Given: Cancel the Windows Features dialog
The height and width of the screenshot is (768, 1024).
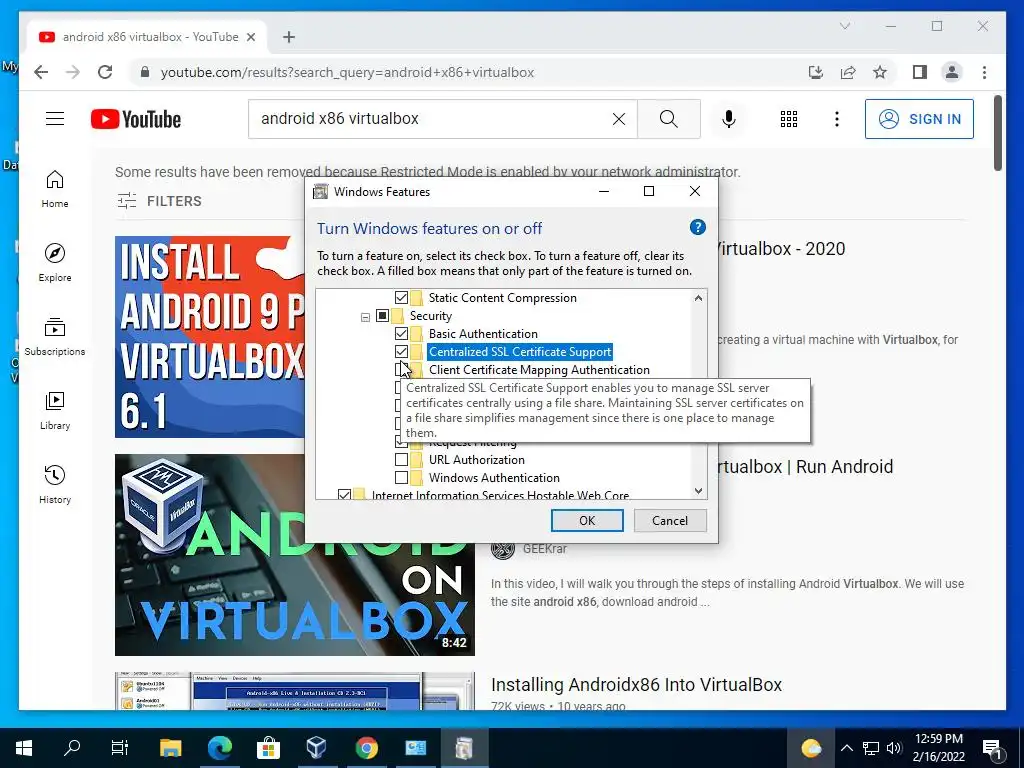Looking at the screenshot, I should [x=670, y=520].
